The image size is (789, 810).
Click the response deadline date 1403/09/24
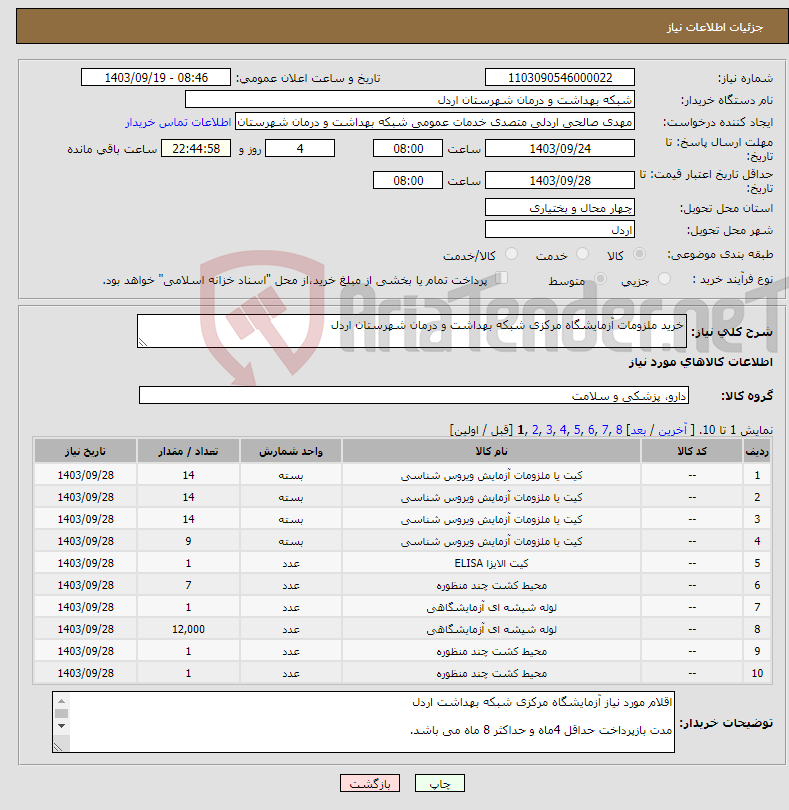coord(560,149)
